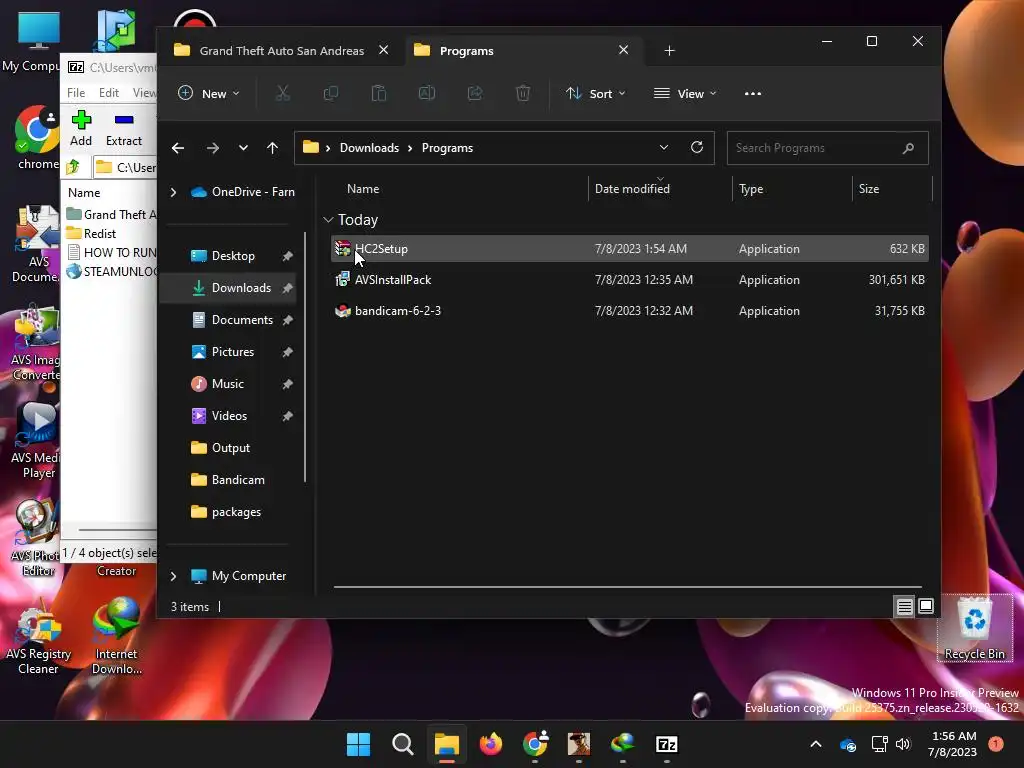Image resolution: width=1024 pixels, height=768 pixels.
Task: Click the Delete trash icon in toolbar
Action: tap(522, 93)
